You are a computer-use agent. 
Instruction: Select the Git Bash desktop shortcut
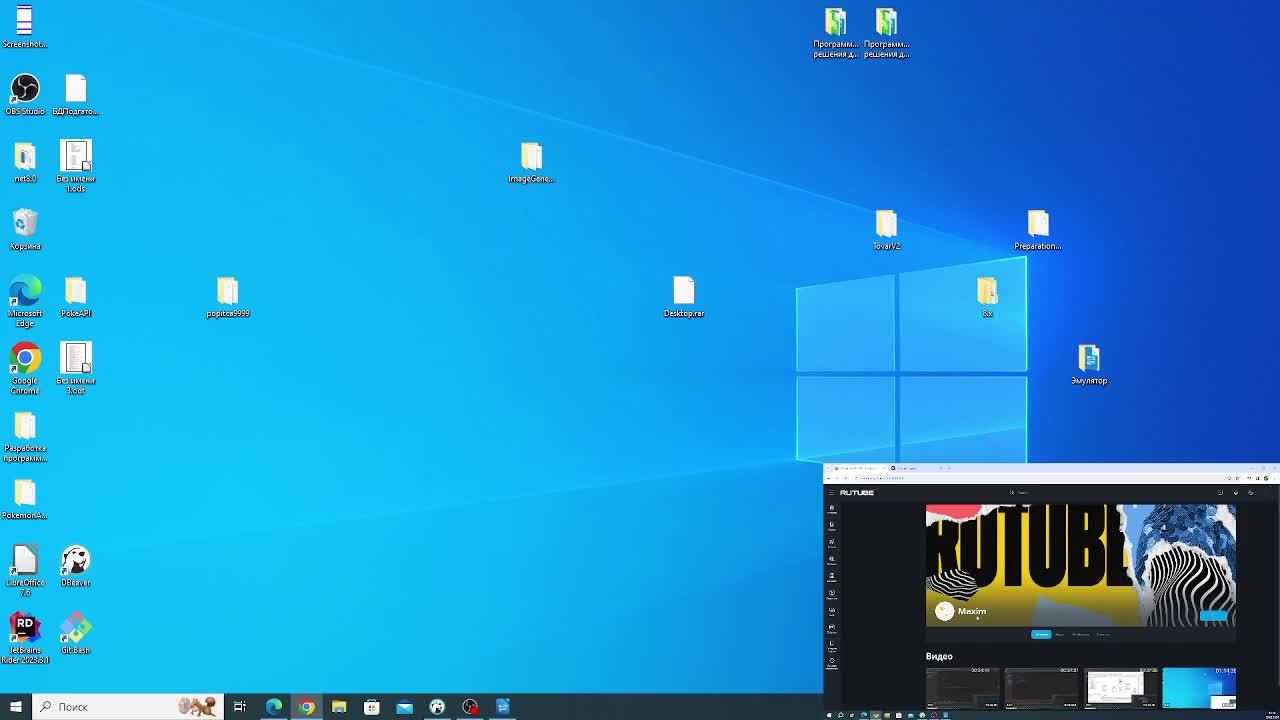click(x=76, y=633)
